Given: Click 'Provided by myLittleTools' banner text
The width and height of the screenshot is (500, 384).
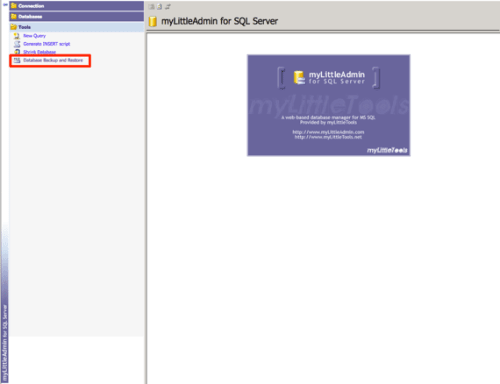Looking at the screenshot, I should click(328, 122).
